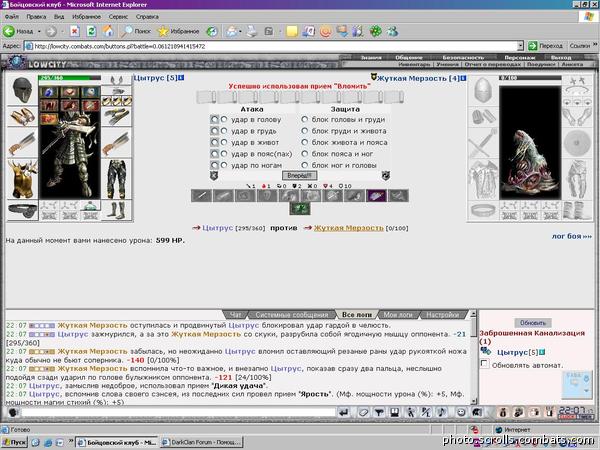Click the funnel filter icon in the chat bar
This screenshot has width=600, height=450.
click(x=379, y=412)
